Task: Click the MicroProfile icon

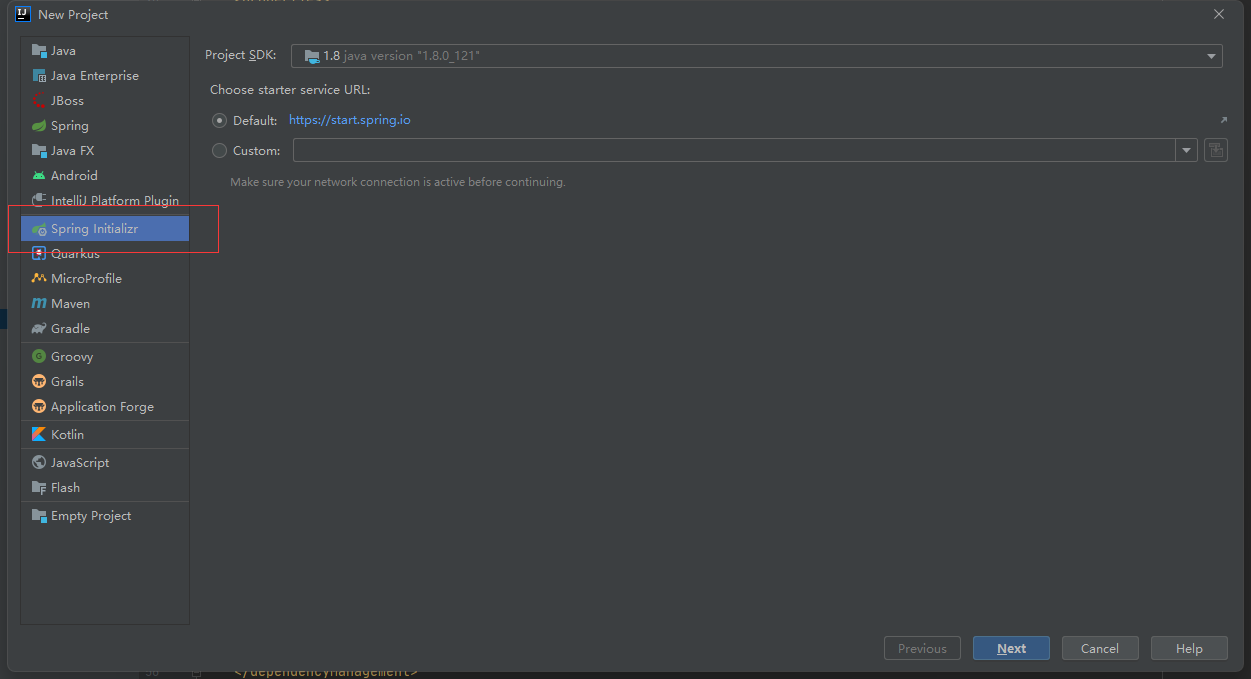Action: click(39, 278)
